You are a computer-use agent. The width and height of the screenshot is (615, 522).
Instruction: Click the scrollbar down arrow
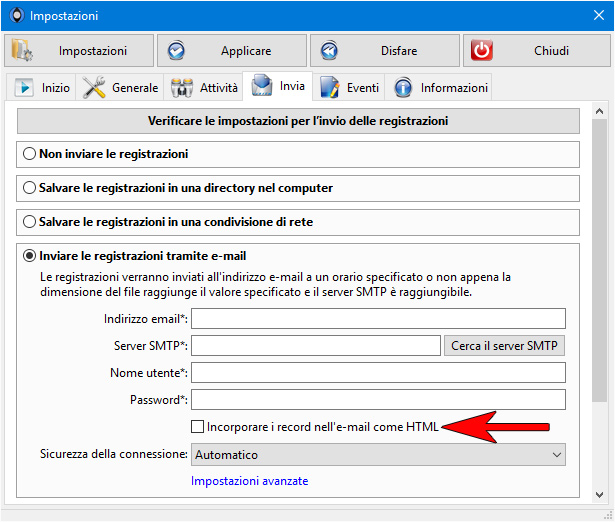click(x=599, y=495)
